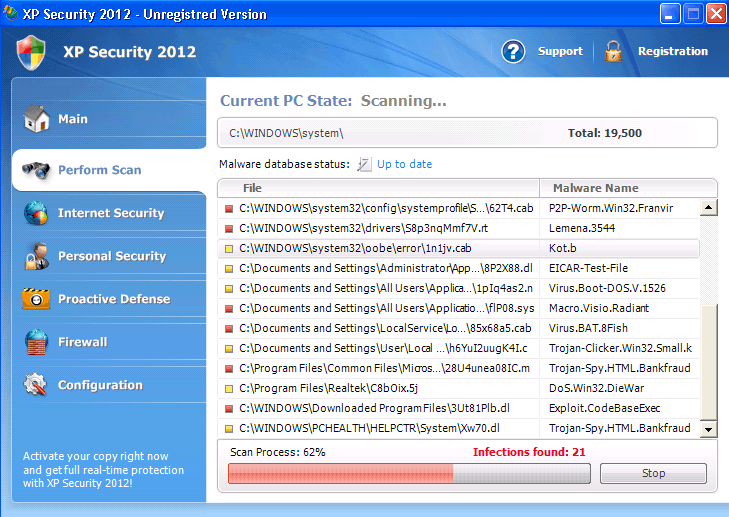
Task: Click the Firewall brick wall icon
Action: (x=37, y=342)
